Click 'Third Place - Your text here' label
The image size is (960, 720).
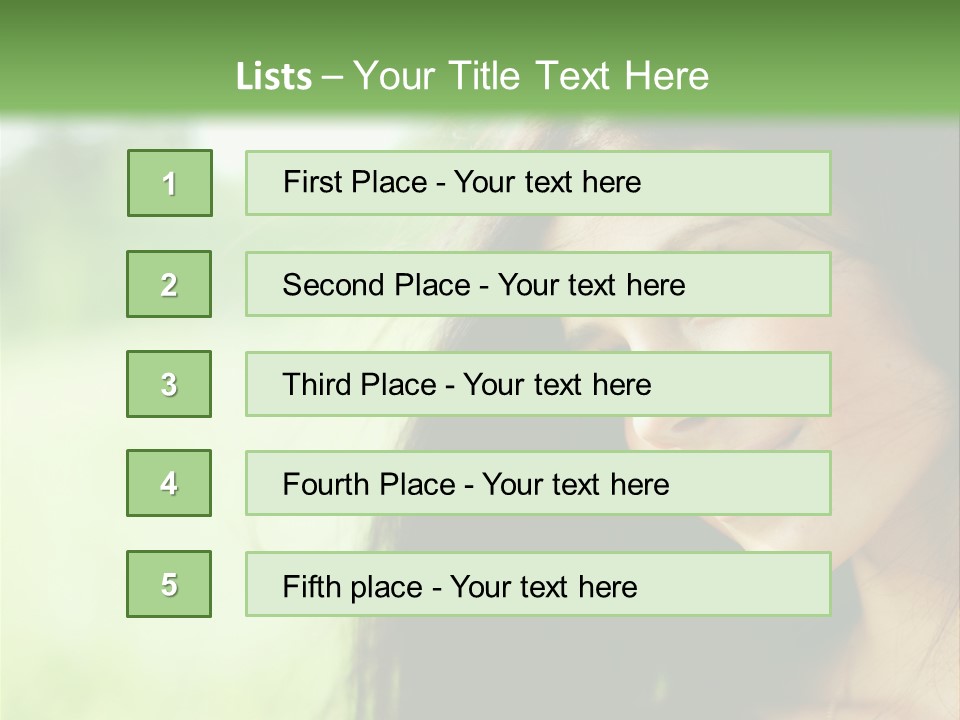pyautogui.click(x=467, y=384)
